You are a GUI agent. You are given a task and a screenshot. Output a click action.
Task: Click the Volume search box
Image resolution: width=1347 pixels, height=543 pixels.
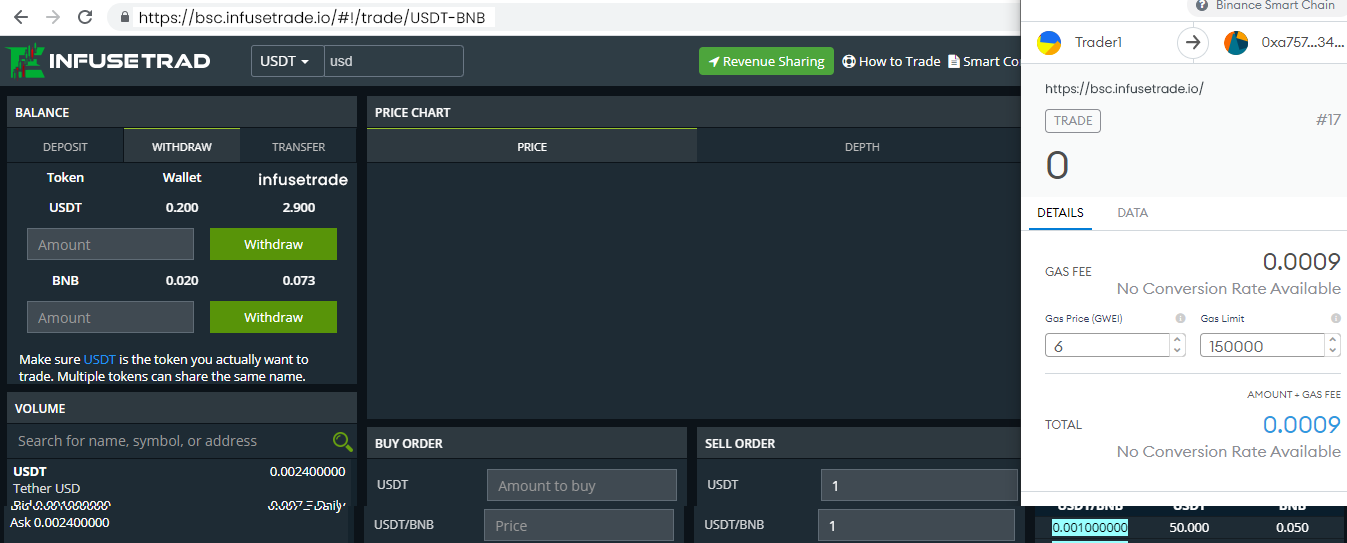[x=170, y=441]
